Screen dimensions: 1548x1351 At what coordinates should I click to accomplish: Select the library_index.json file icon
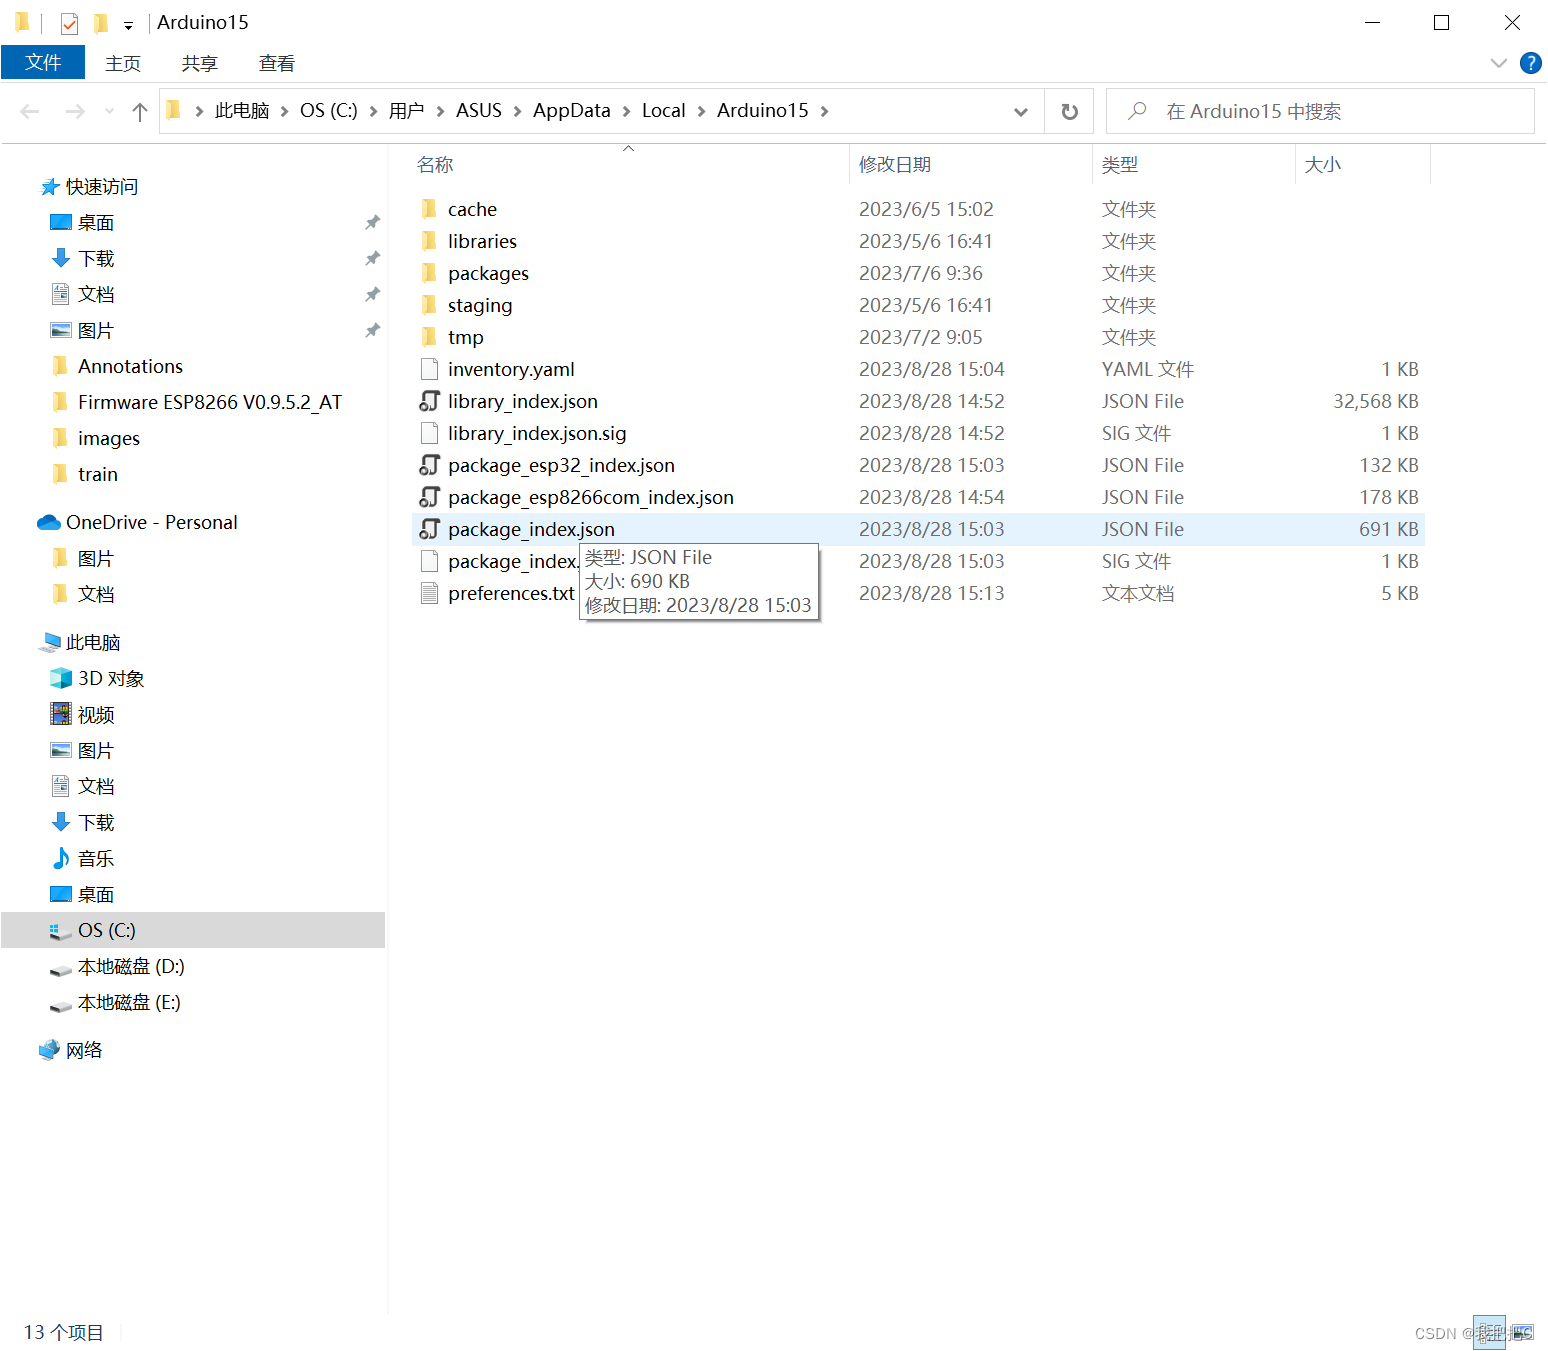[429, 401]
